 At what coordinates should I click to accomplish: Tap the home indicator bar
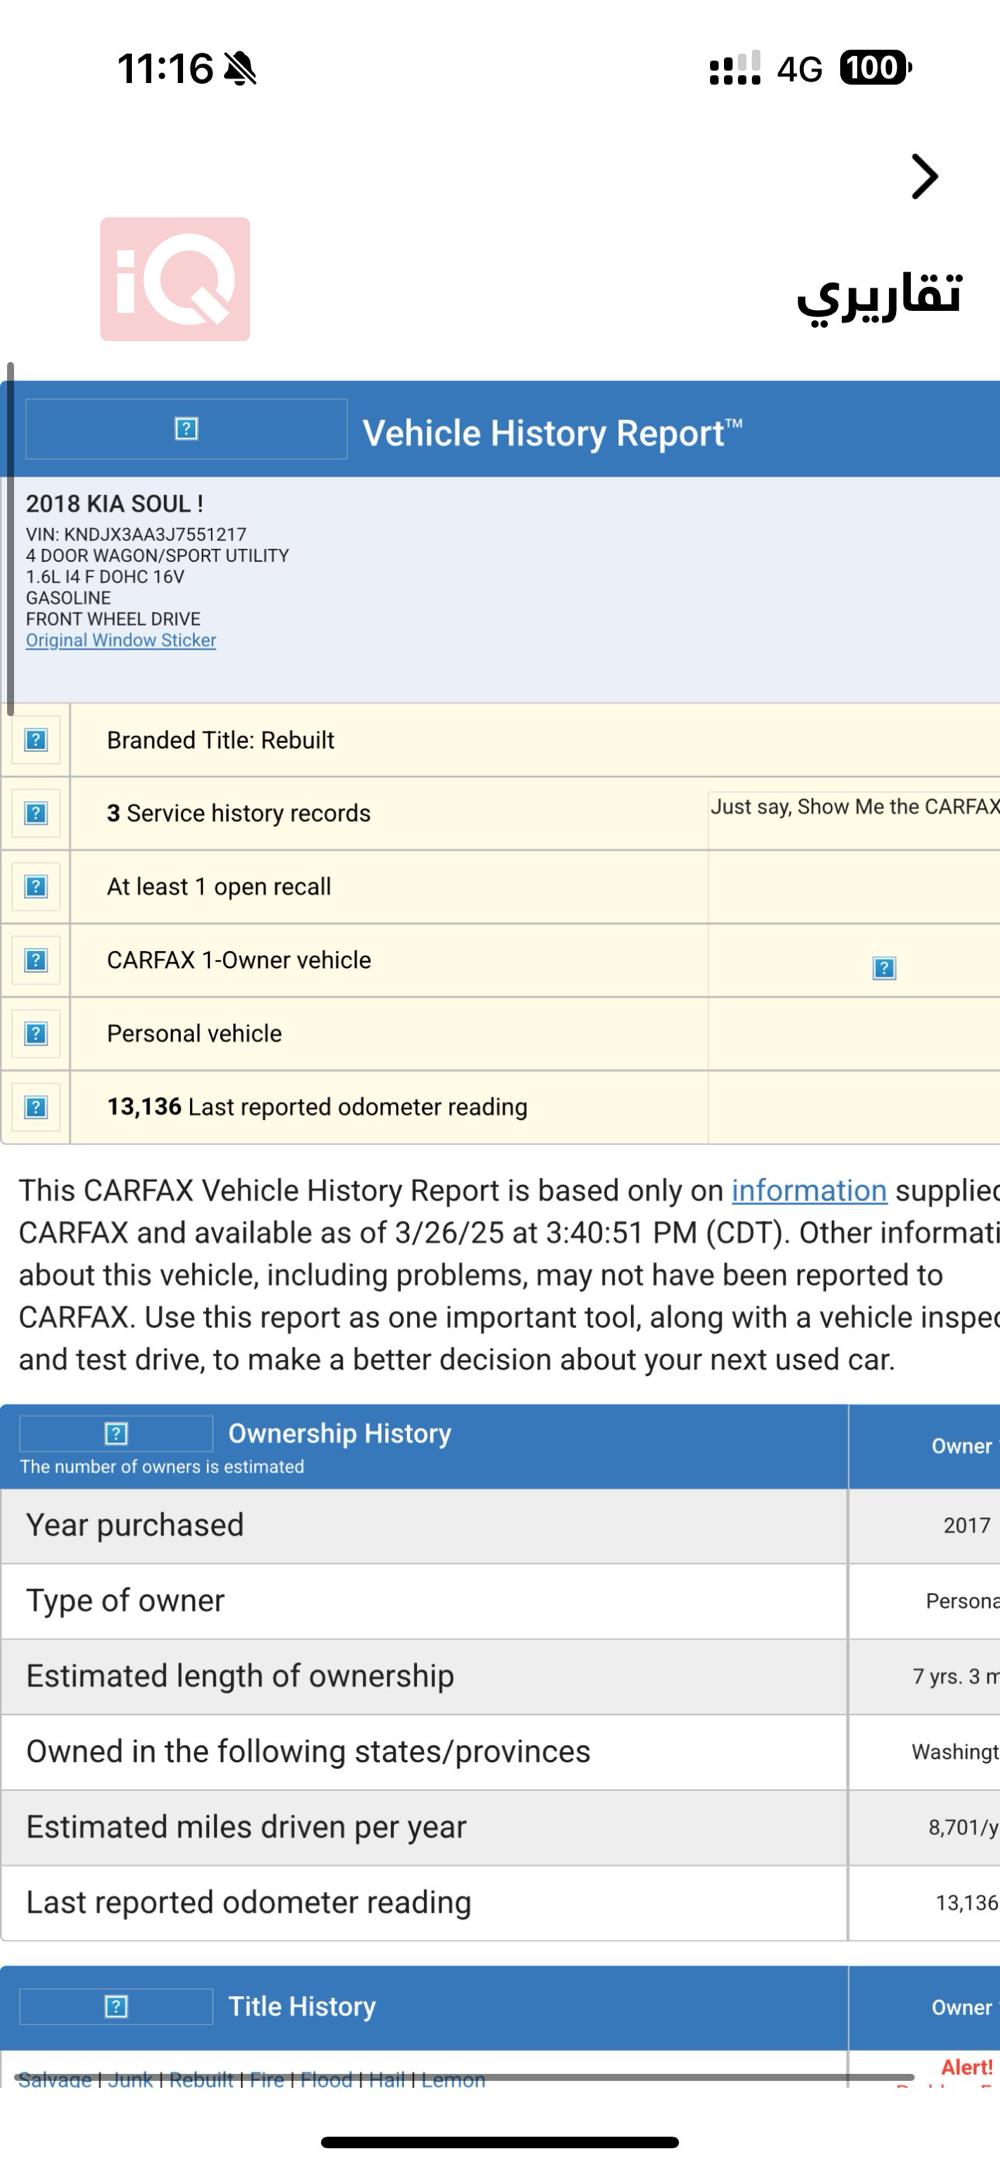(500, 2143)
